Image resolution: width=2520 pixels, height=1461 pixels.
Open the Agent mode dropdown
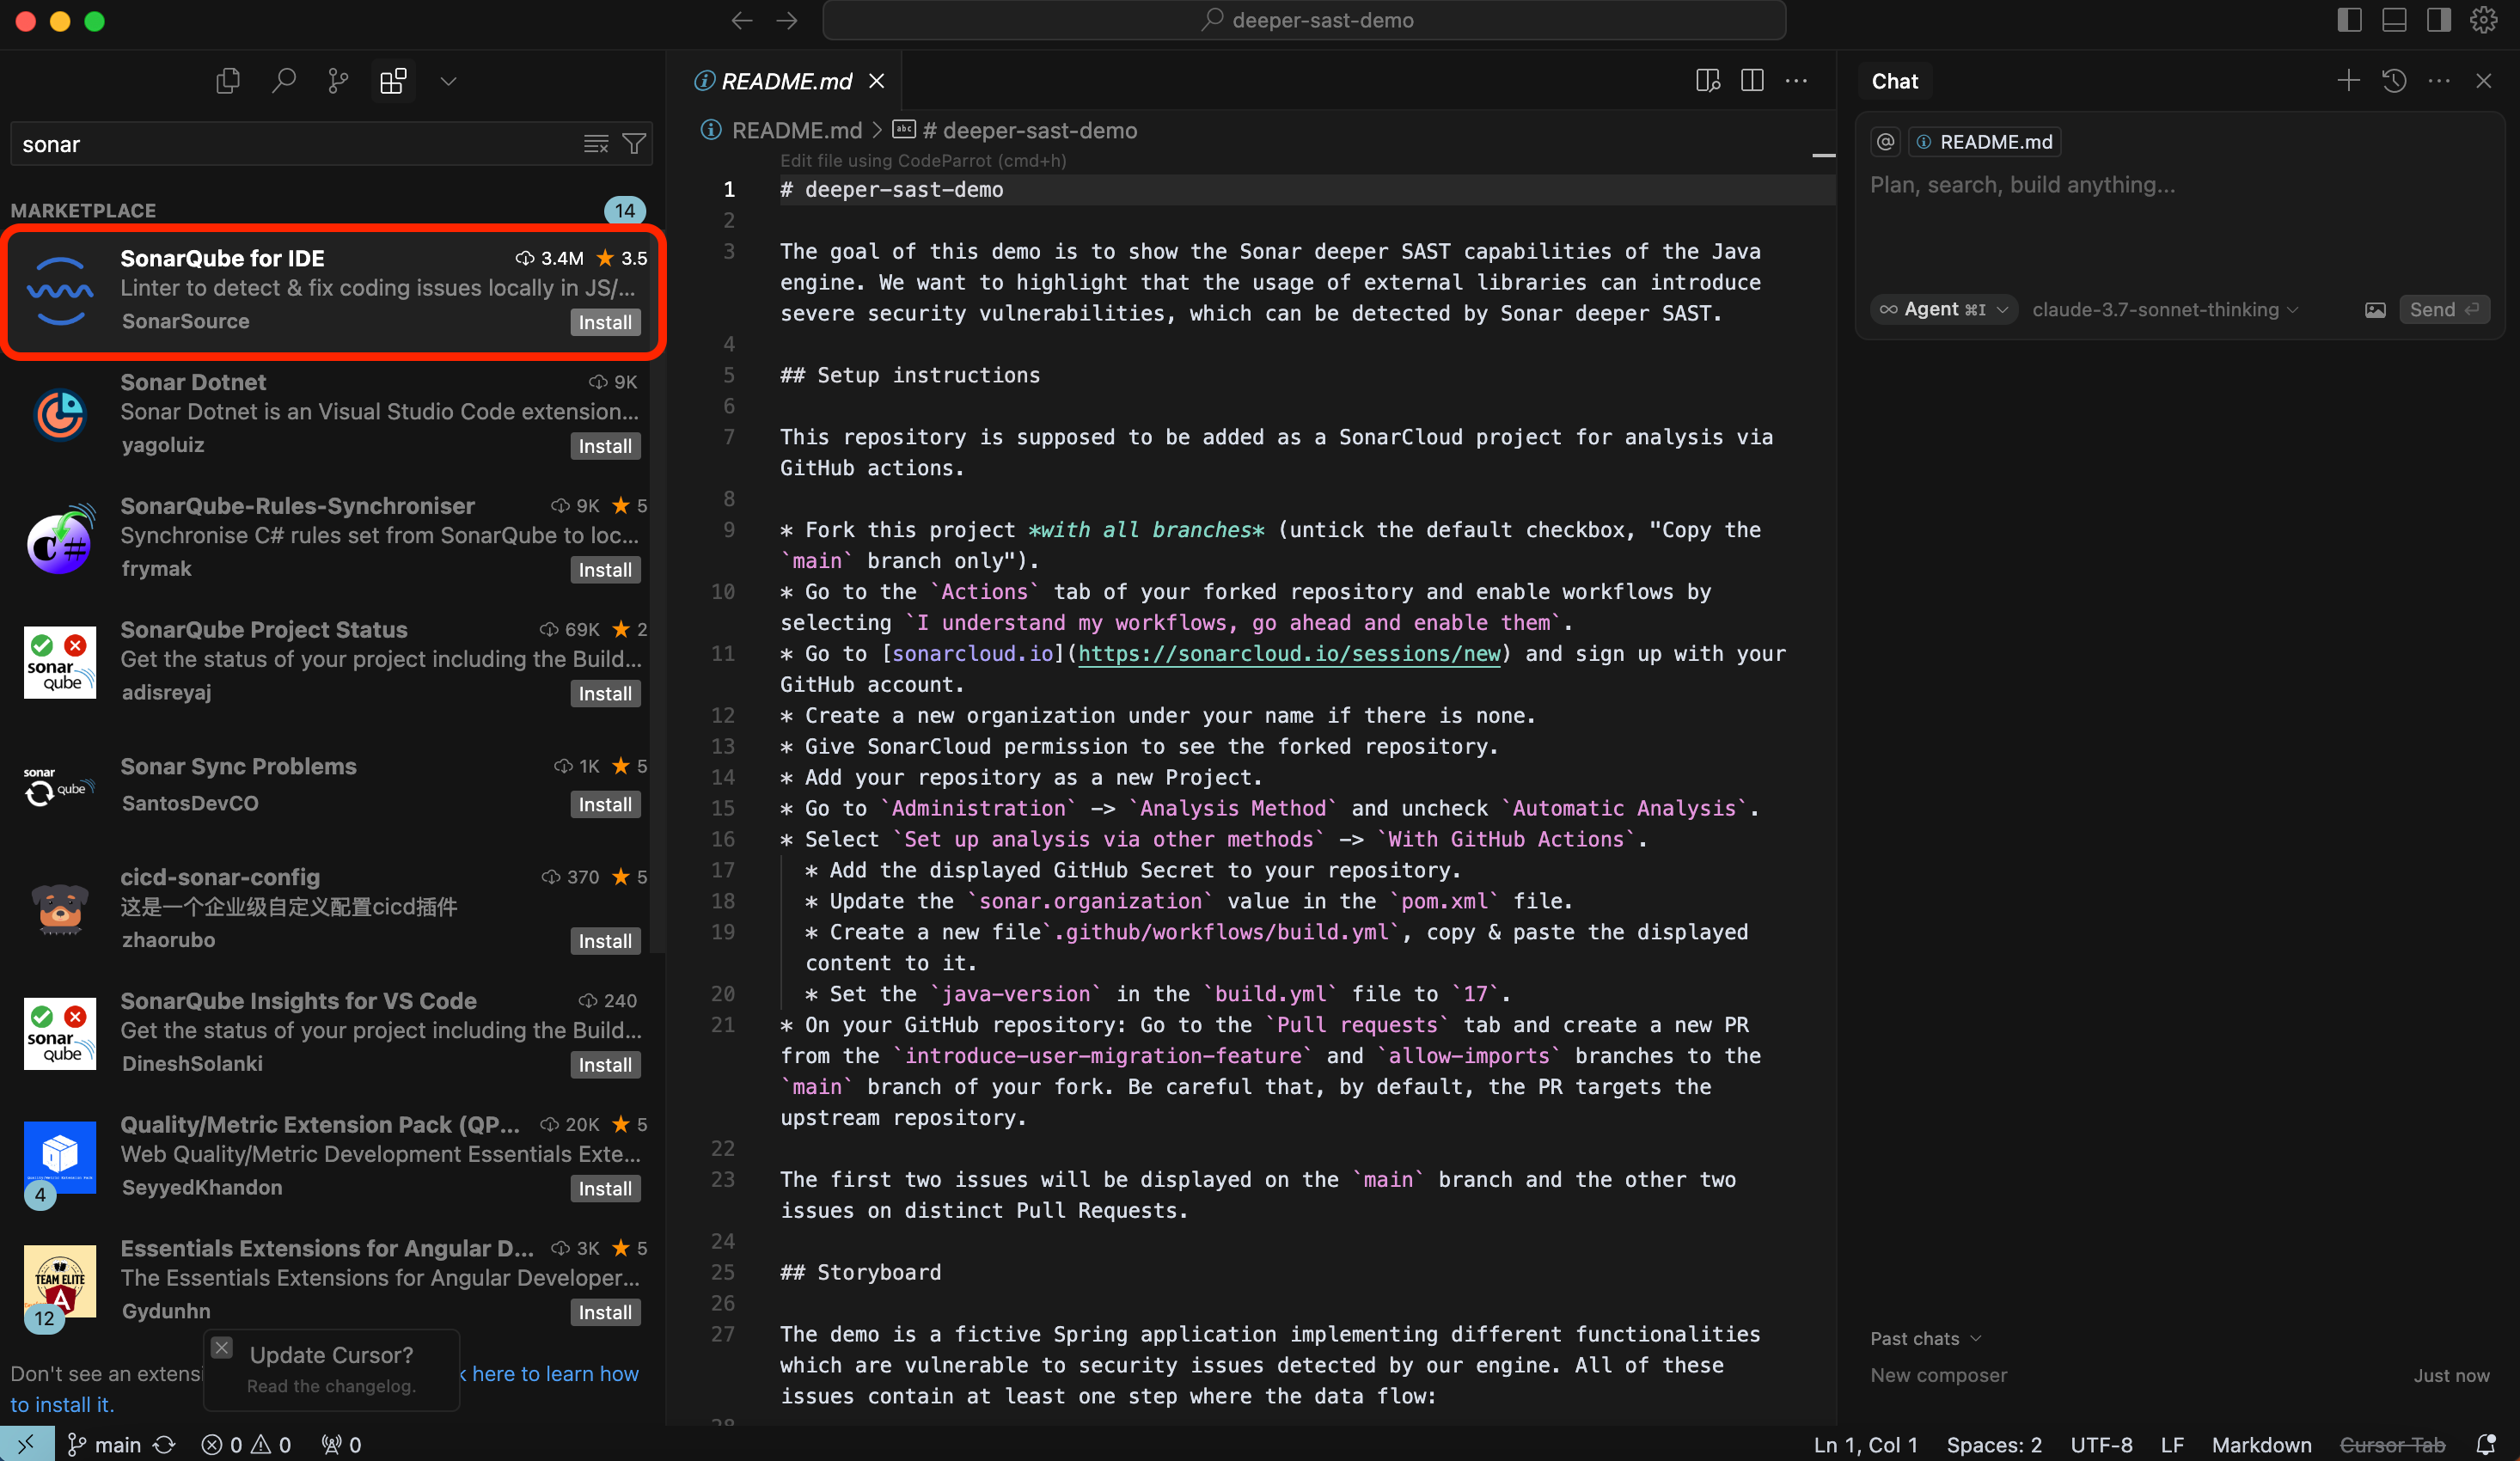tap(1943, 310)
